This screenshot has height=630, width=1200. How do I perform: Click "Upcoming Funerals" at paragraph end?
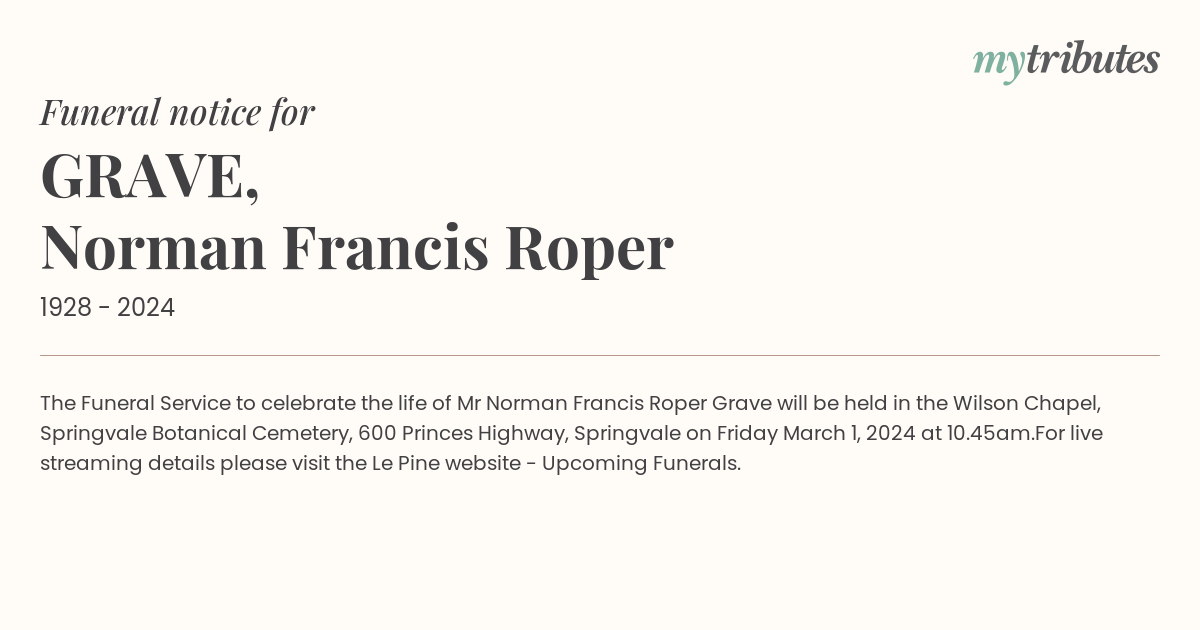click(x=639, y=464)
